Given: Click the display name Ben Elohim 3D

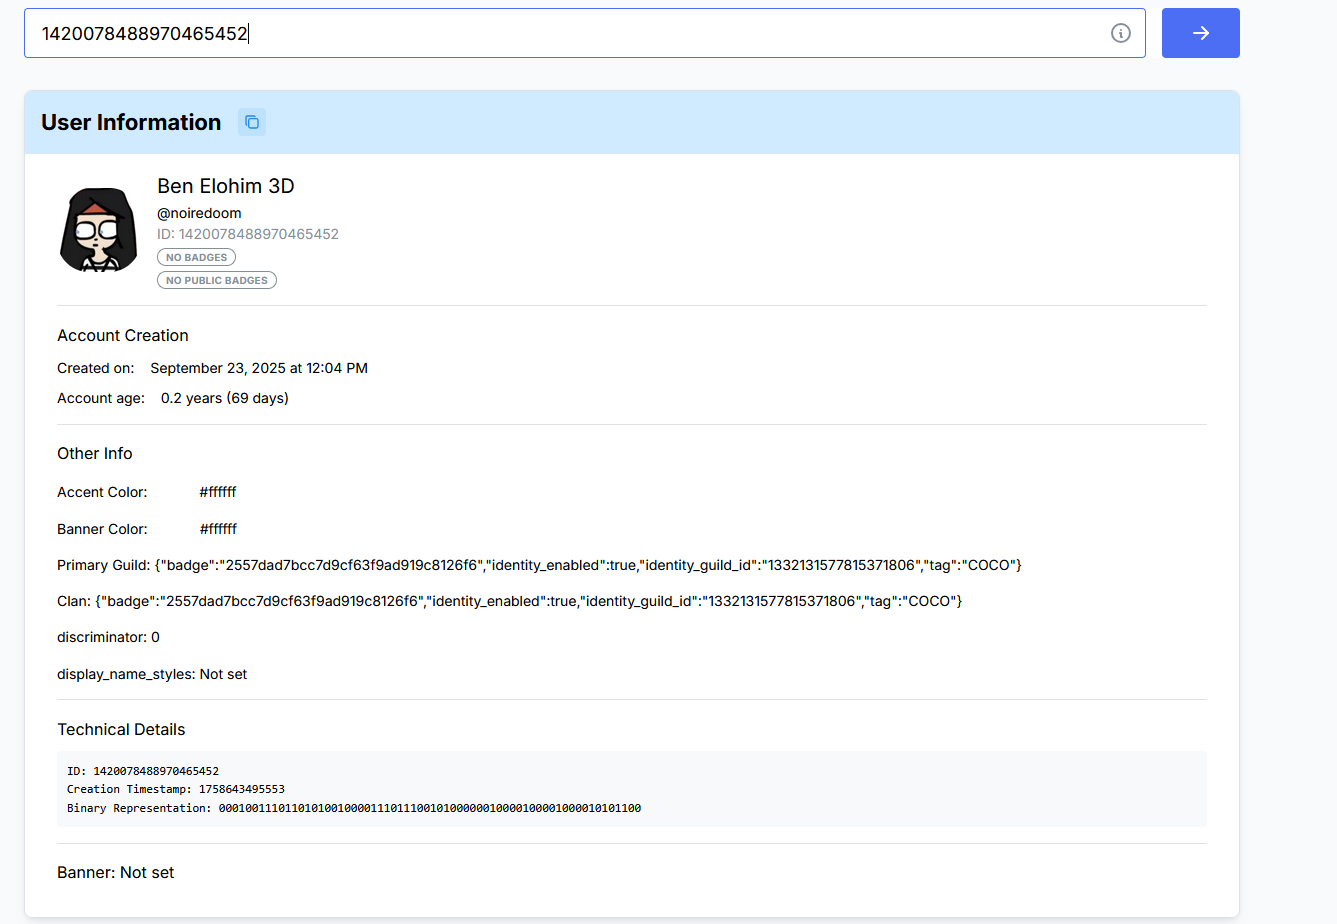Looking at the screenshot, I should (226, 186).
